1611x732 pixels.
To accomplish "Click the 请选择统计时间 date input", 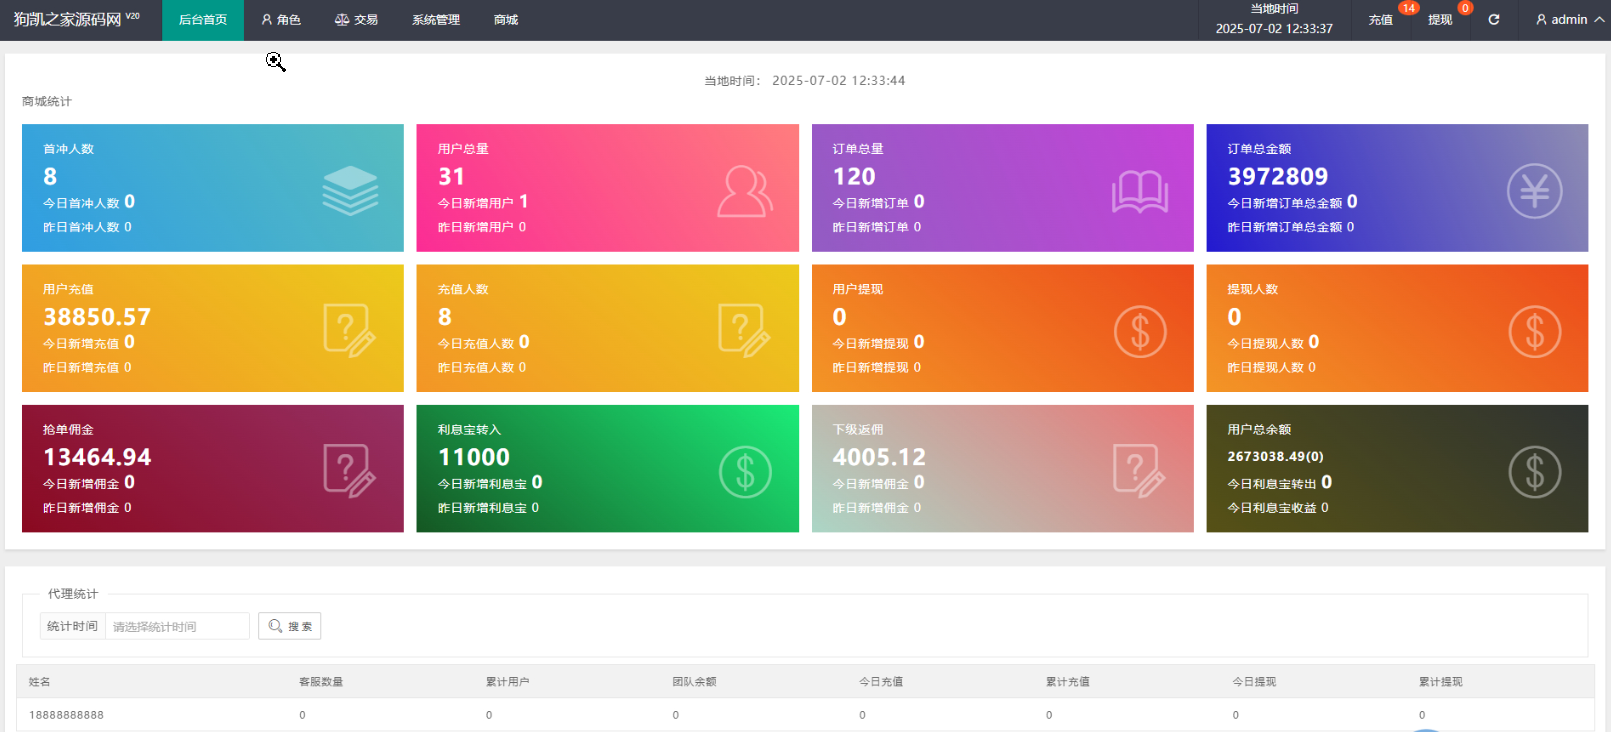I will click(x=177, y=626).
